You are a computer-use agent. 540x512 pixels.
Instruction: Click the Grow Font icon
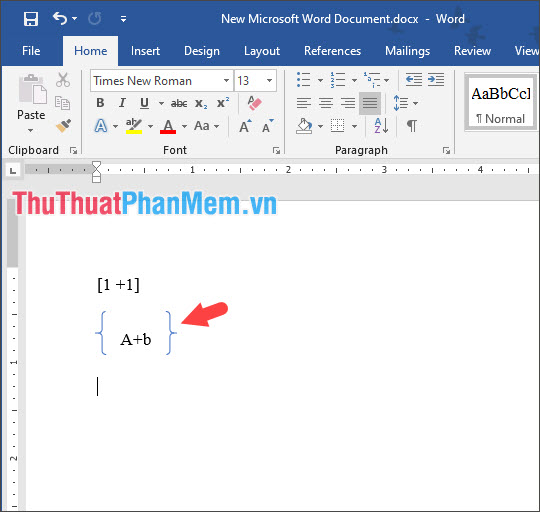pyautogui.click(x=245, y=126)
